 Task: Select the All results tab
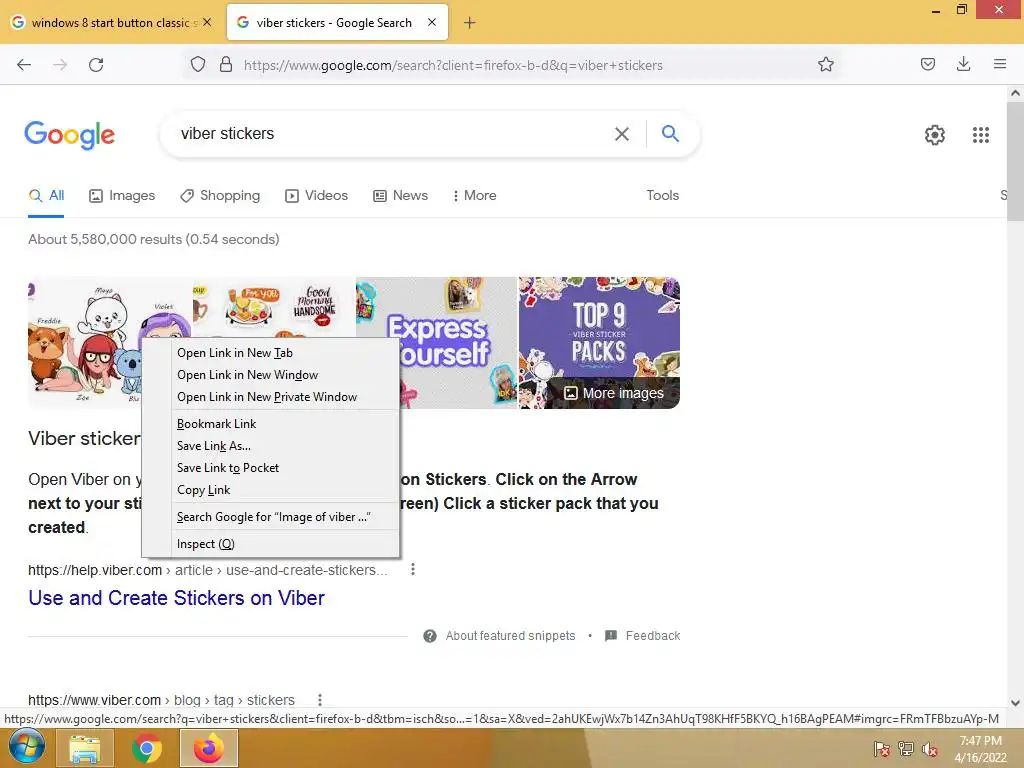tap(46, 195)
